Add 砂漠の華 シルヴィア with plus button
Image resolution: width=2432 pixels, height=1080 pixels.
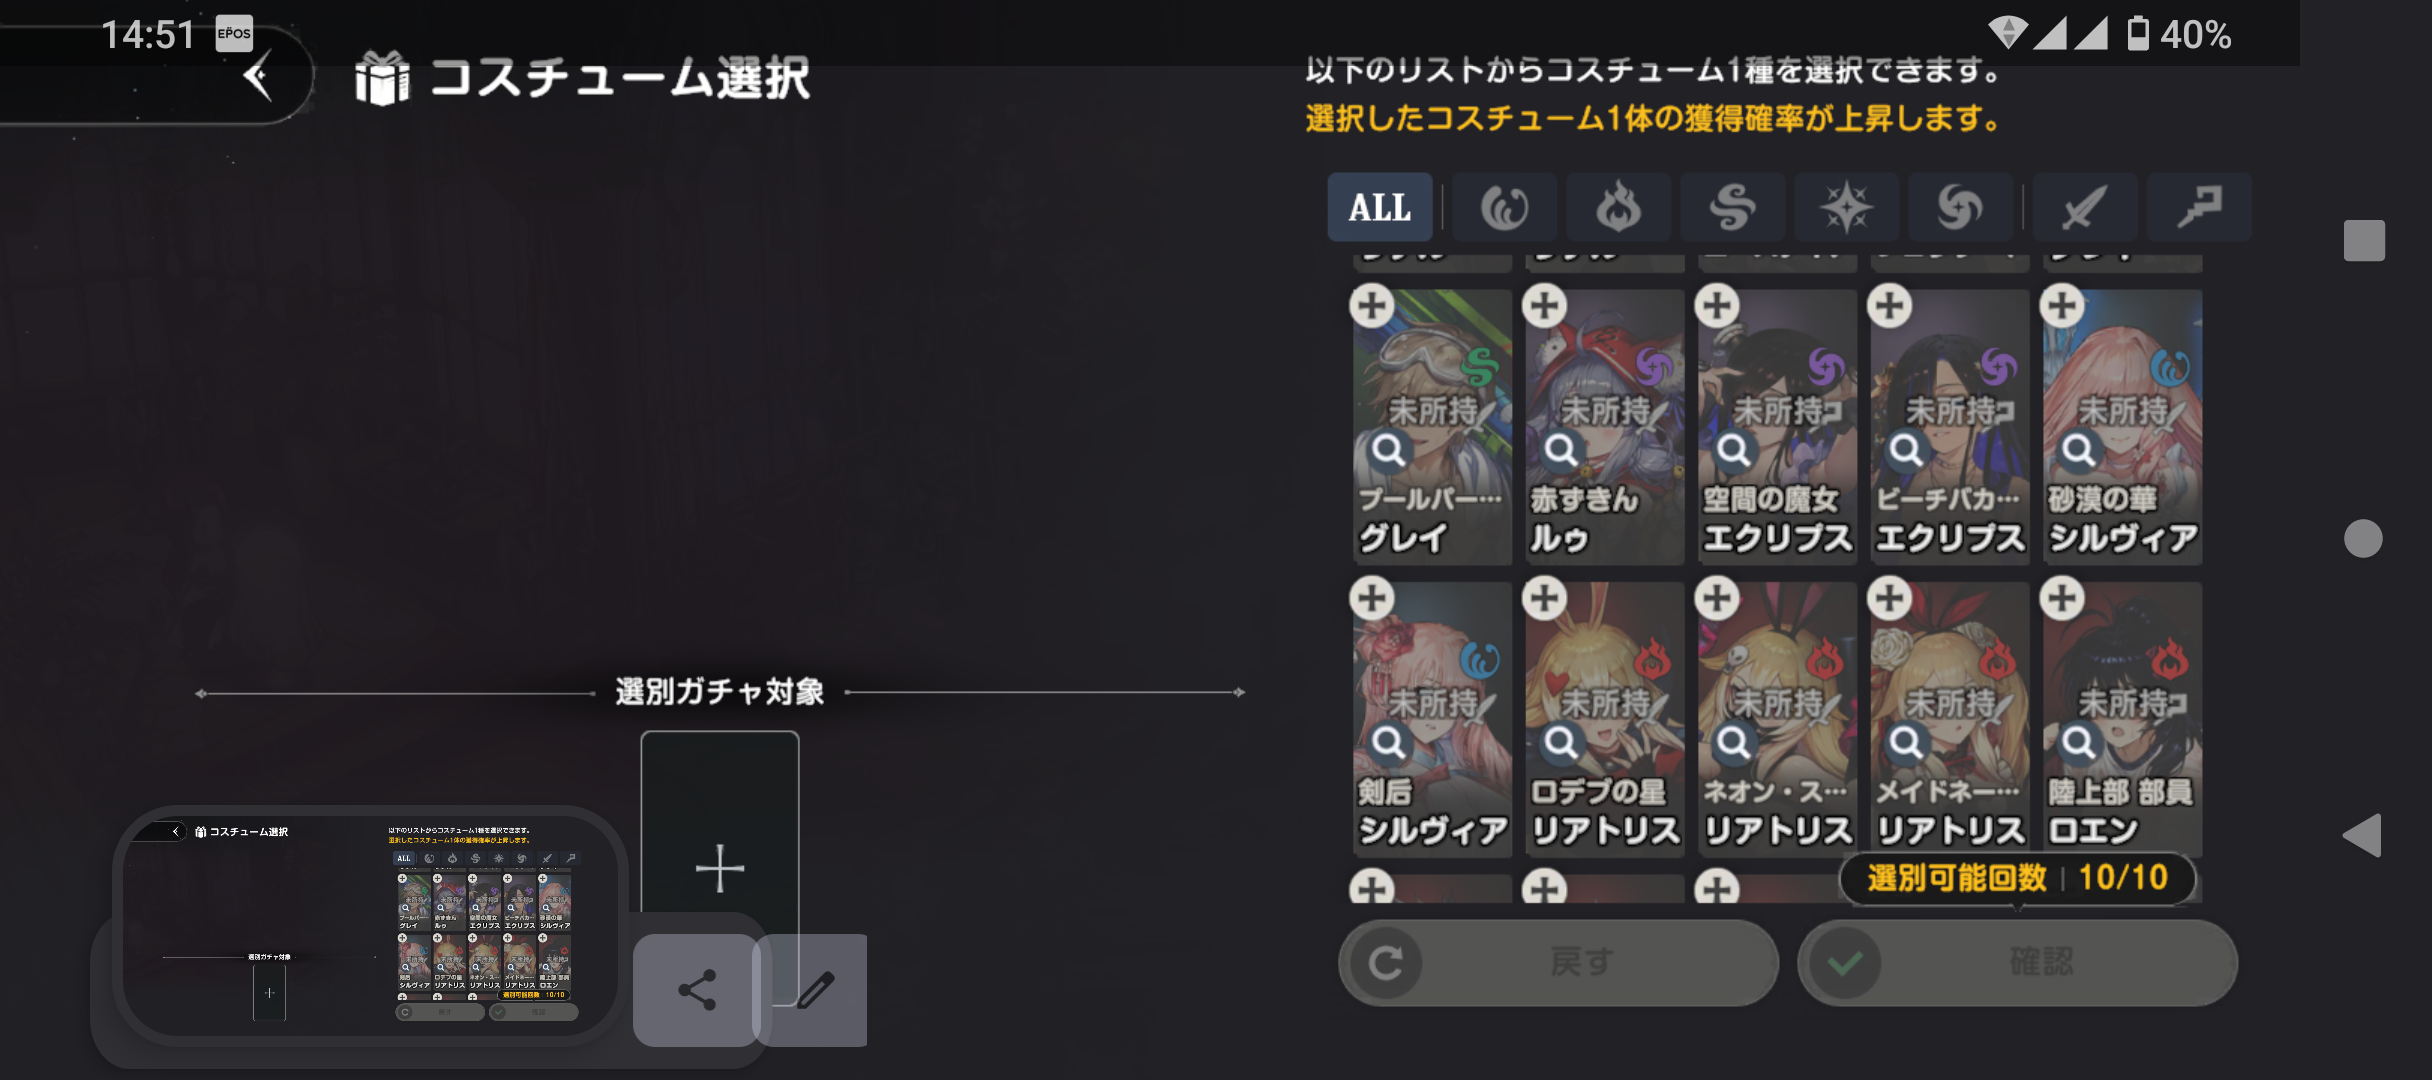(x=2062, y=306)
